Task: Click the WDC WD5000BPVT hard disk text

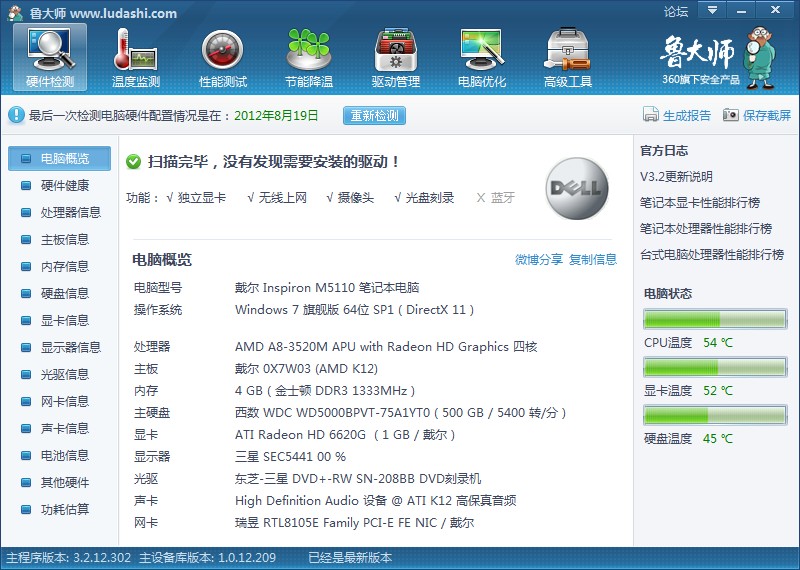Action: (401, 413)
